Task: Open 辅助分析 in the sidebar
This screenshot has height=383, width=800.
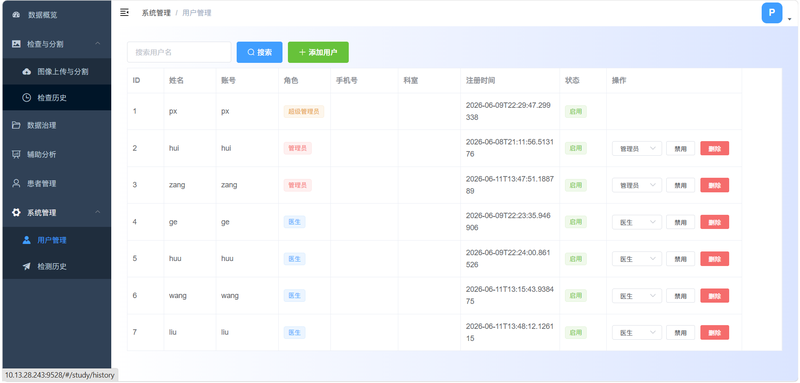Action: 57,154
